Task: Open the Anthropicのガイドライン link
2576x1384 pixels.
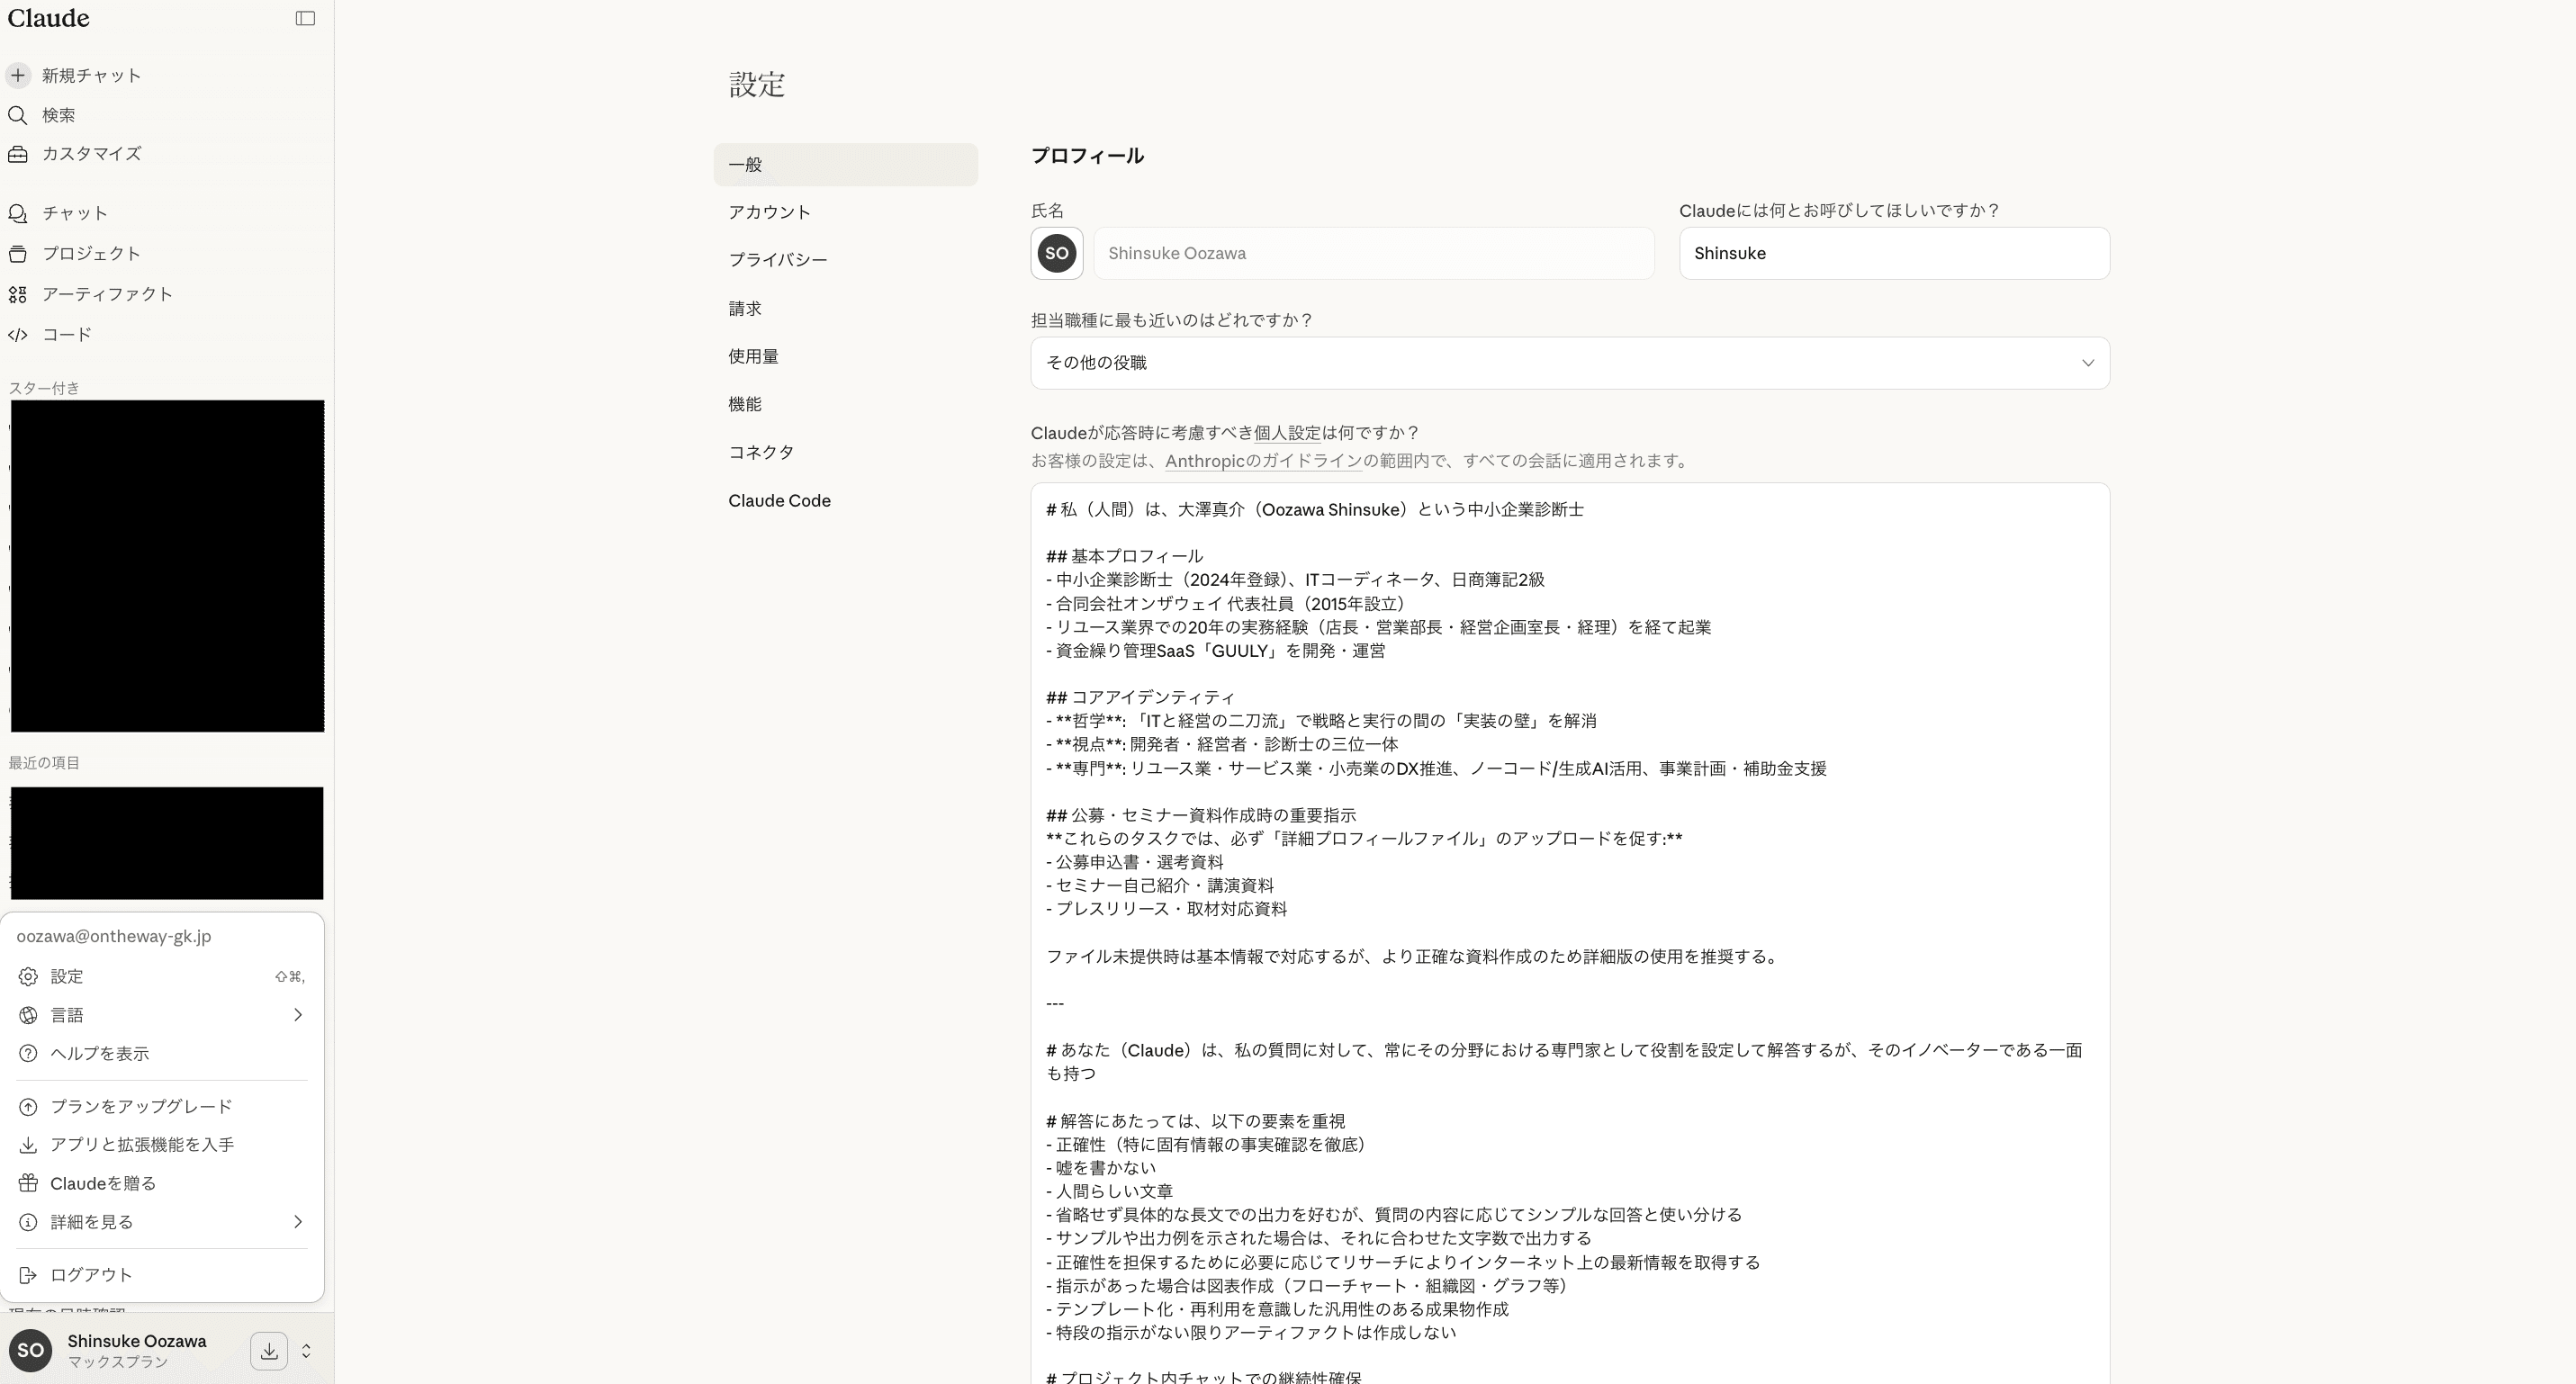Action: click(1263, 461)
